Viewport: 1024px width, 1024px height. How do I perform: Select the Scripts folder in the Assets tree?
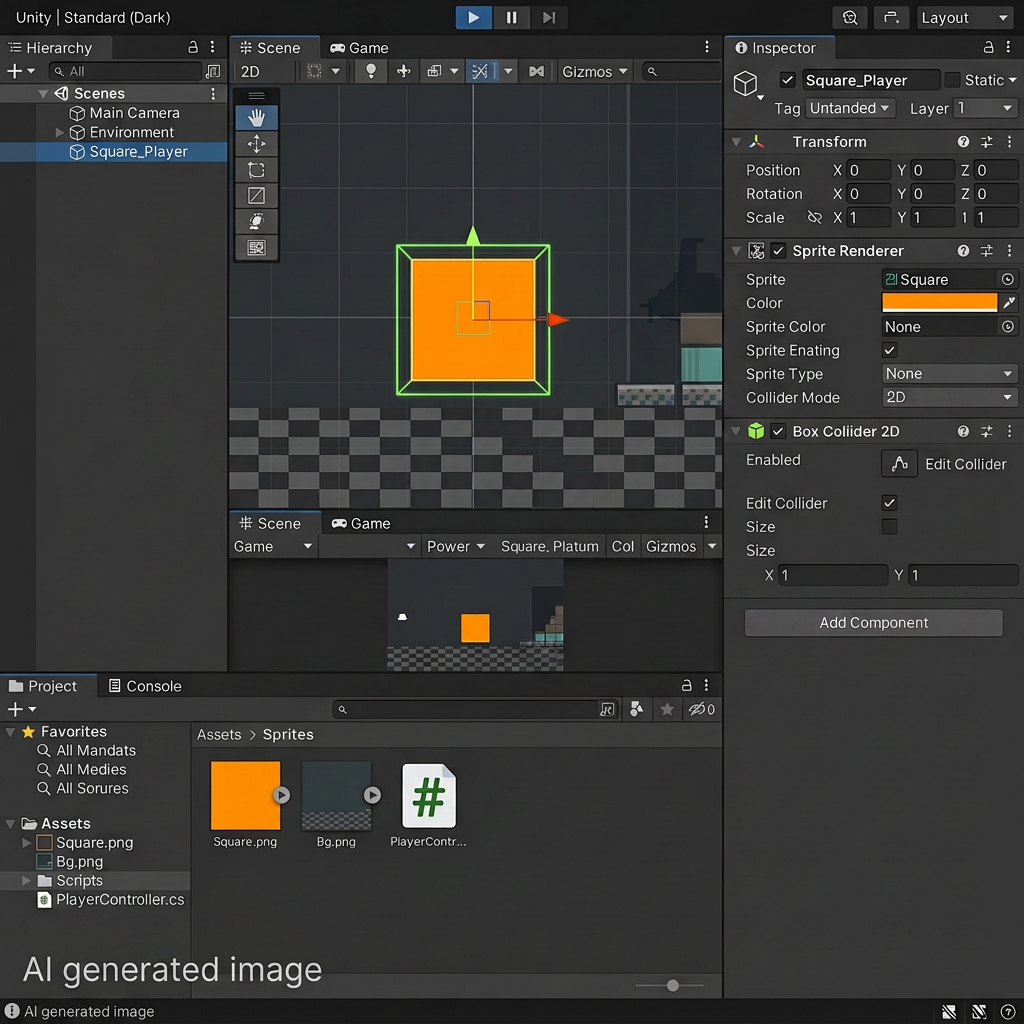(79, 881)
